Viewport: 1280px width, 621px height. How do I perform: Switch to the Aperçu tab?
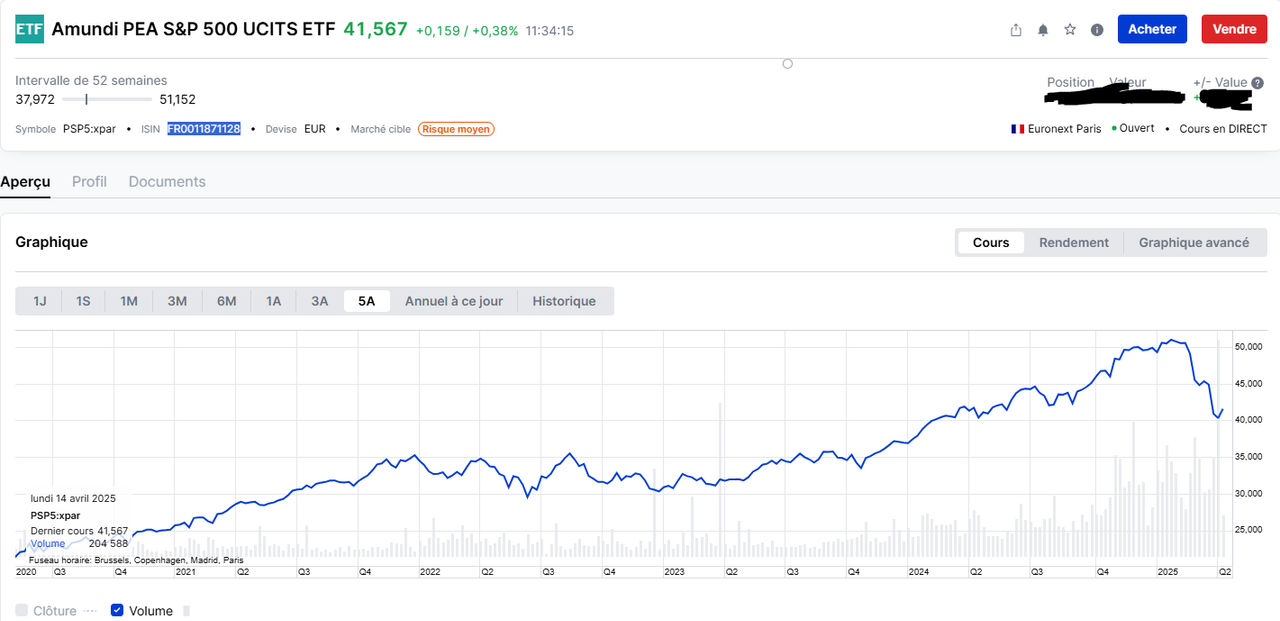tap(25, 182)
